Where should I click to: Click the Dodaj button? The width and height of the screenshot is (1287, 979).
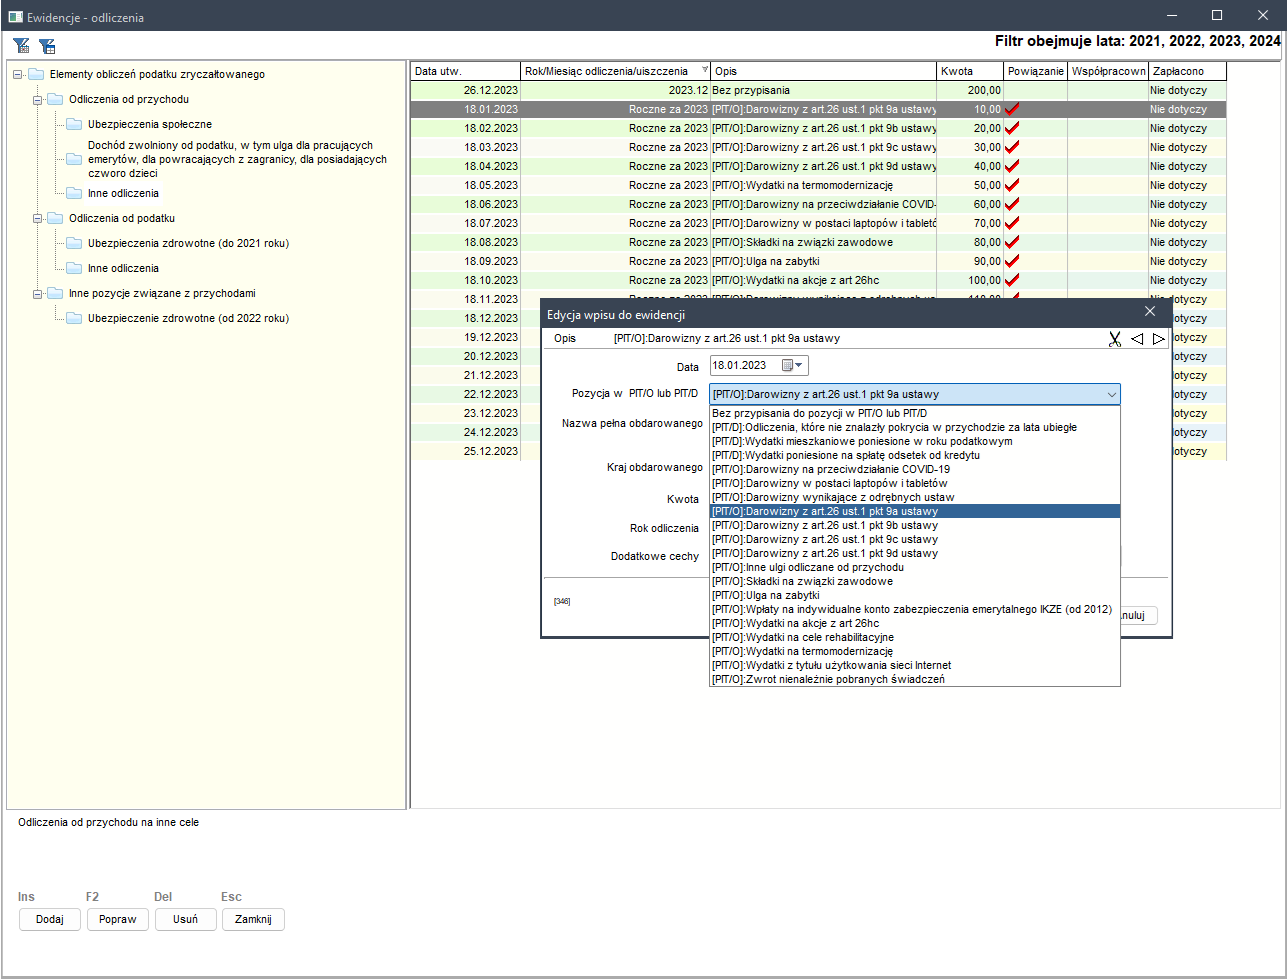coord(50,919)
